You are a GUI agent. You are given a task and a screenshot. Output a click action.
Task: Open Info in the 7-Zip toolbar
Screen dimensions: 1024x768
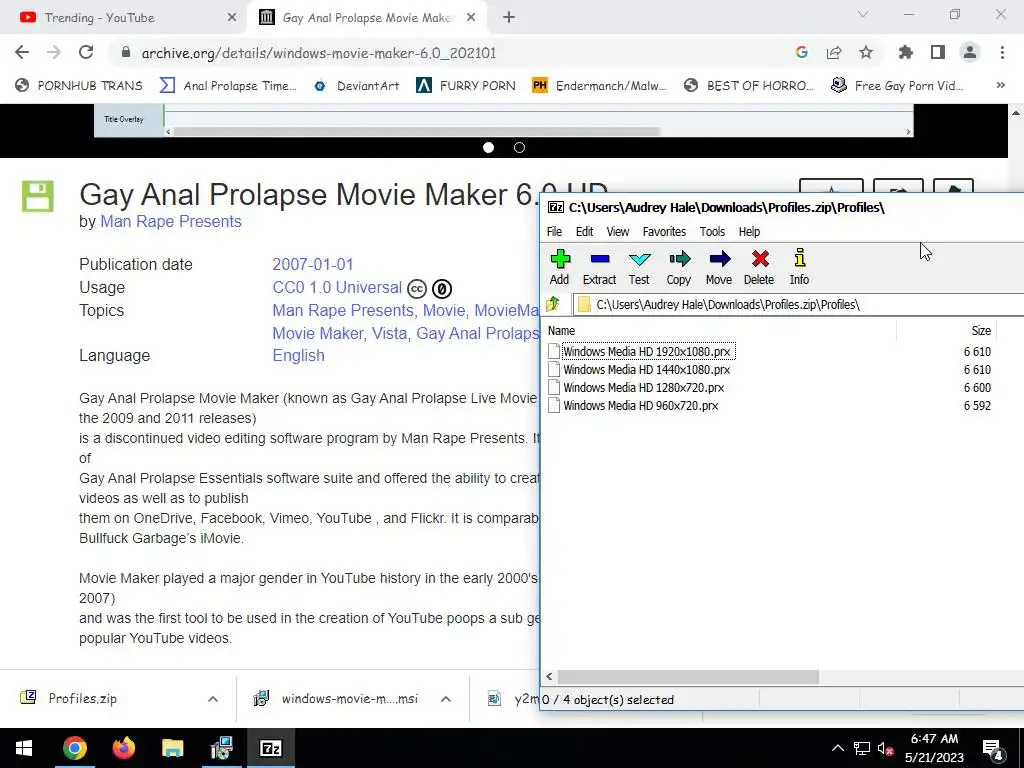[799, 266]
